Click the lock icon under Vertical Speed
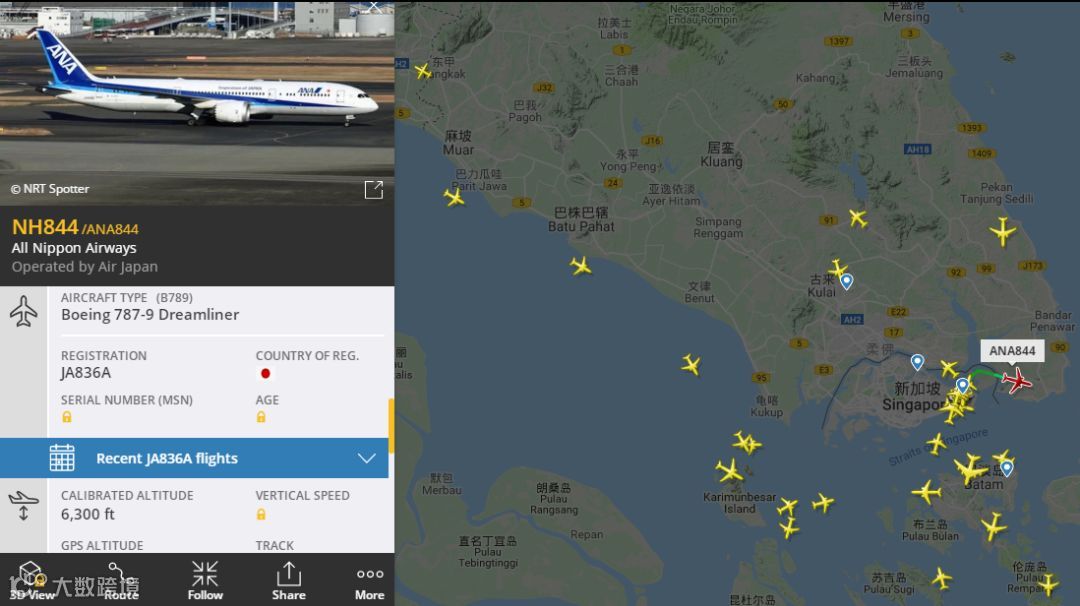 [x=261, y=514]
